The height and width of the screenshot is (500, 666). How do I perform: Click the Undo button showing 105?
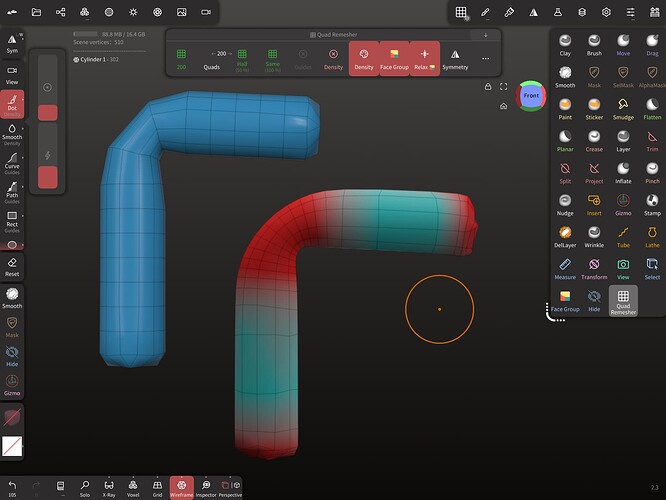click(x=12, y=488)
